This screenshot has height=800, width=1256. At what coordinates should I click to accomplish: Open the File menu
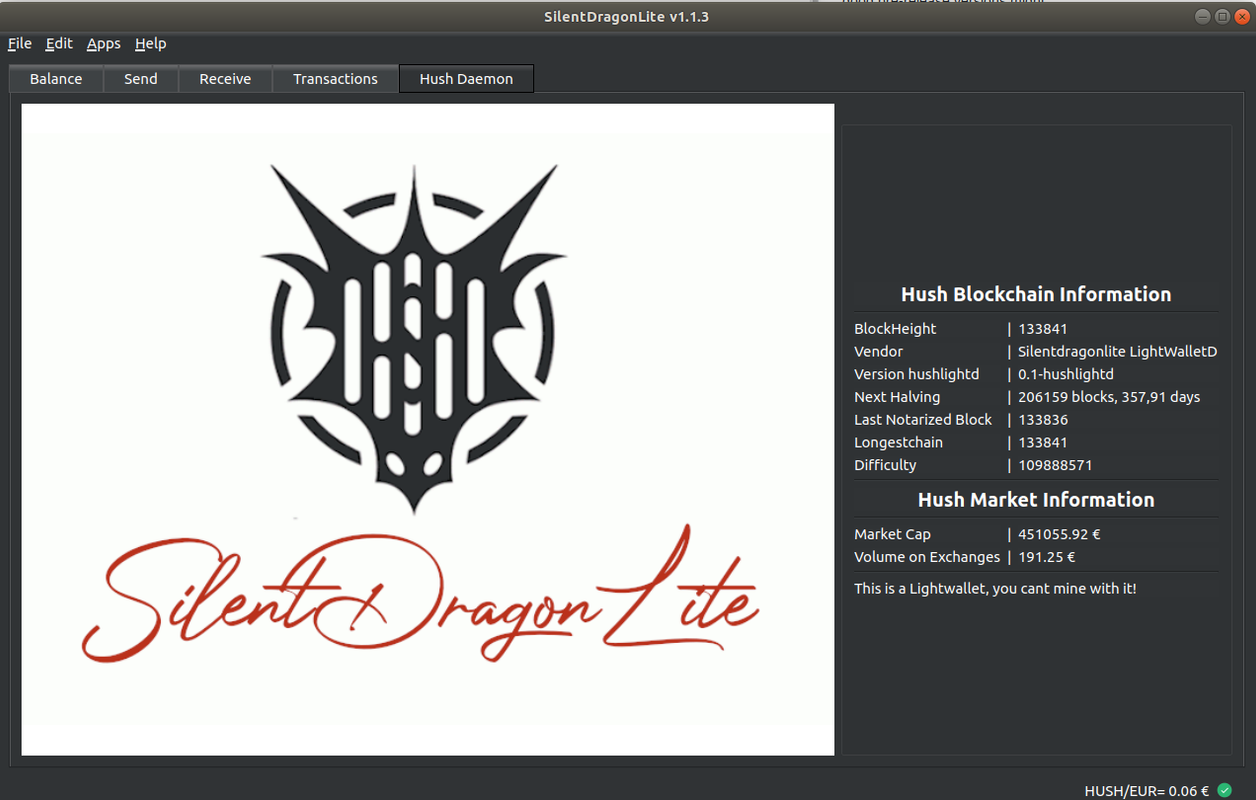tap(20, 44)
